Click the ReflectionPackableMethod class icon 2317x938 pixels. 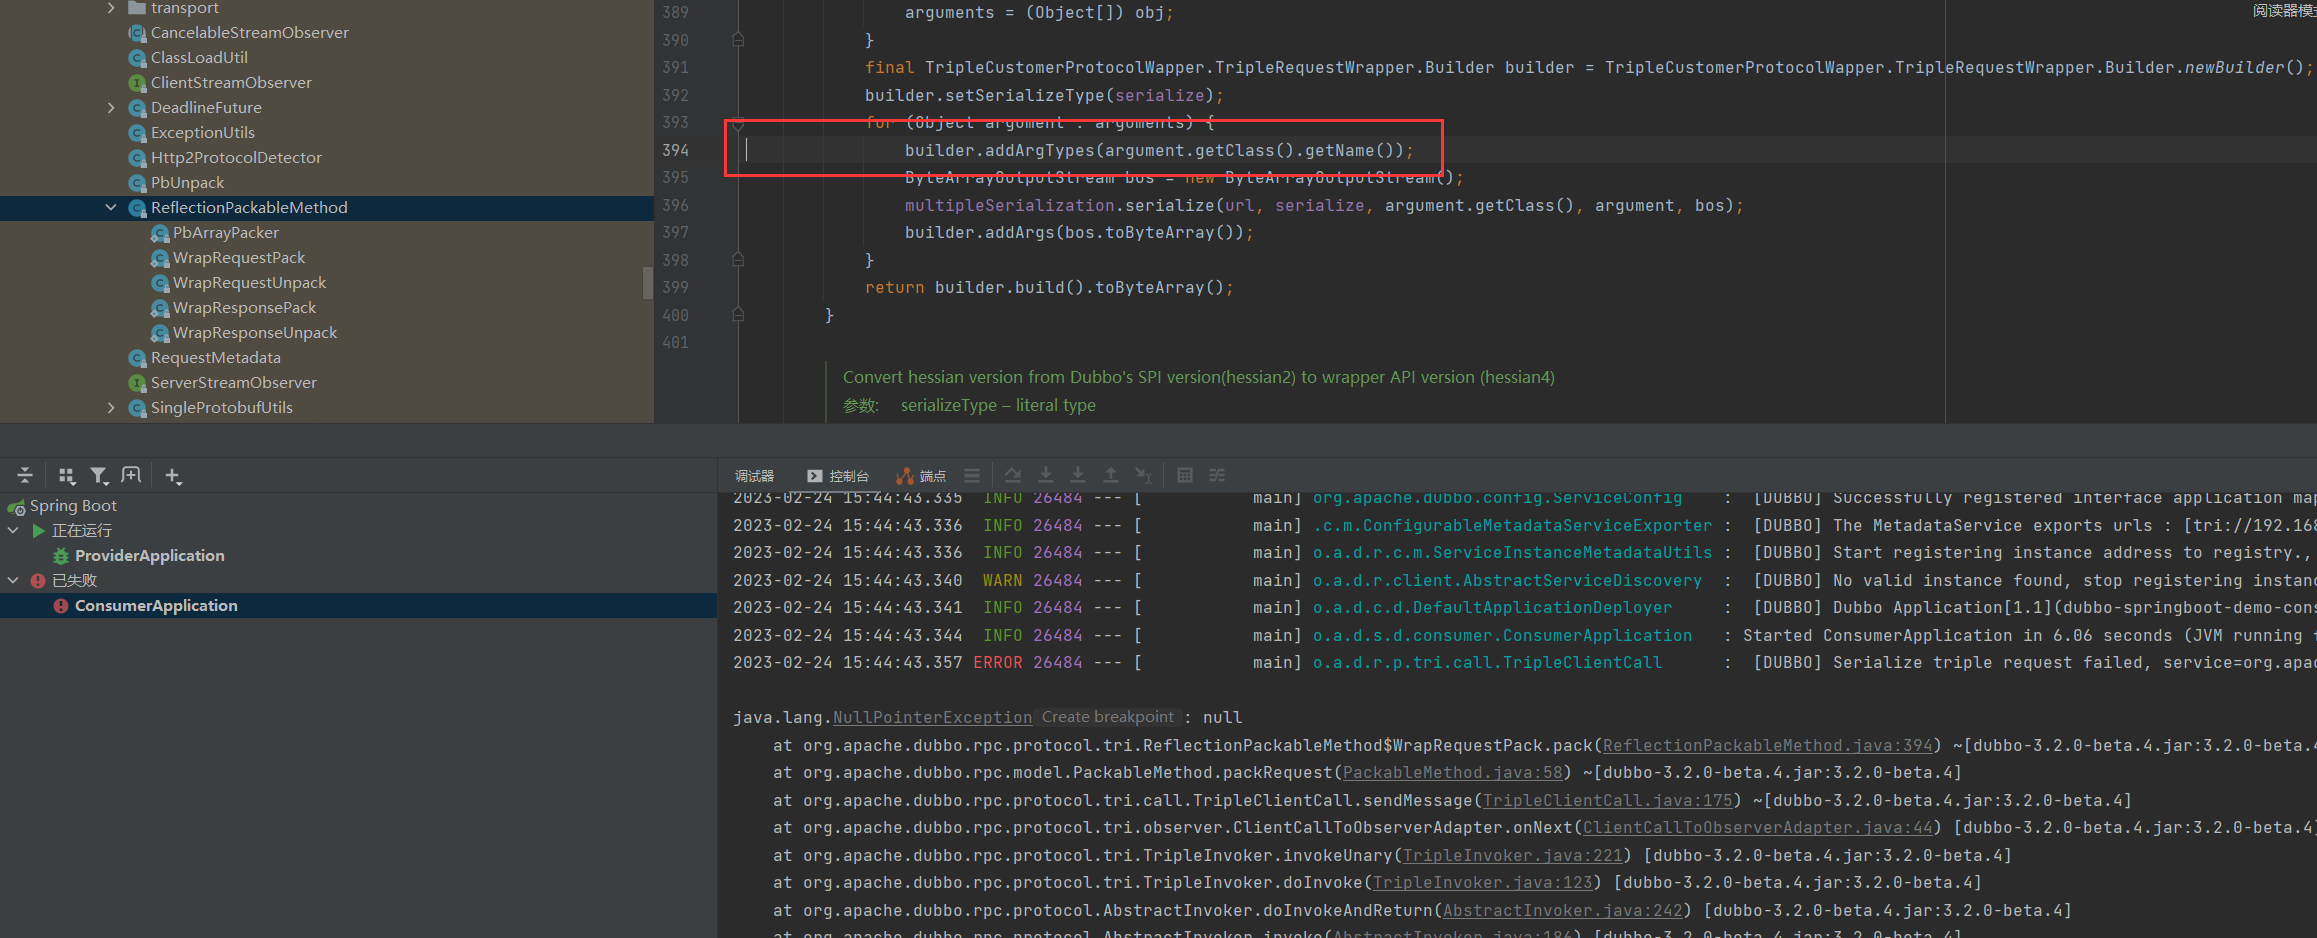click(137, 208)
